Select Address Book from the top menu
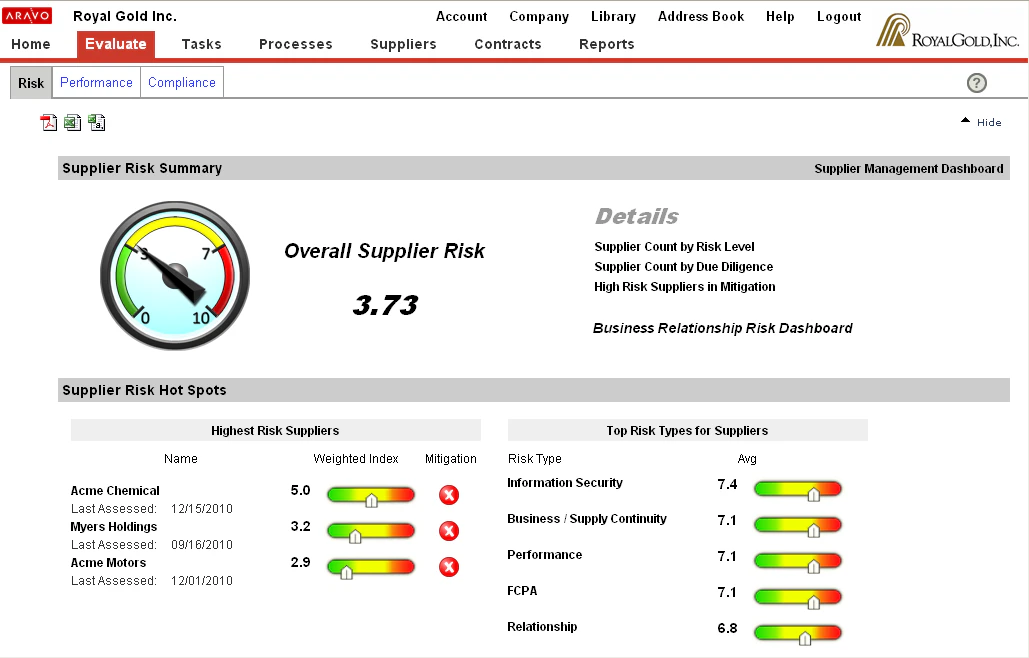1029x658 pixels. [700, 16]
